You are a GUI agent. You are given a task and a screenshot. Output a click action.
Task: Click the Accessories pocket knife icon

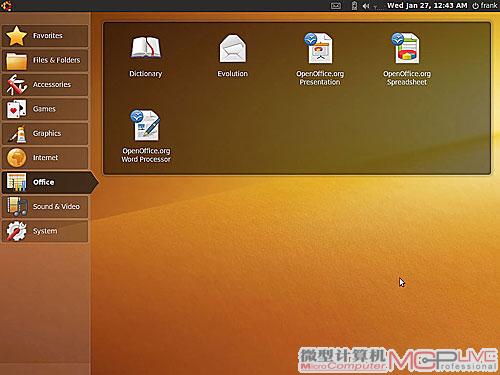point(17,85)
